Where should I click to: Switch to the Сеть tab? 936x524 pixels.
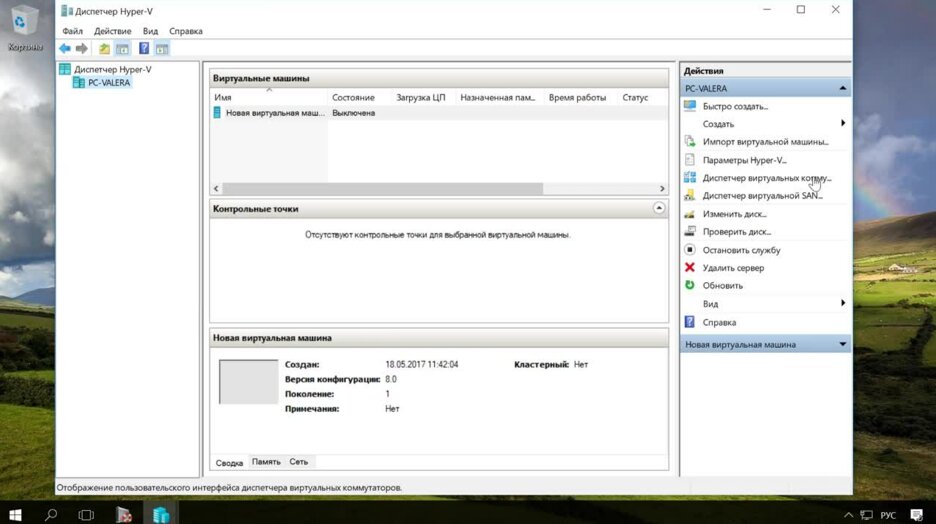pyautogui.click(x=298, y=461)
